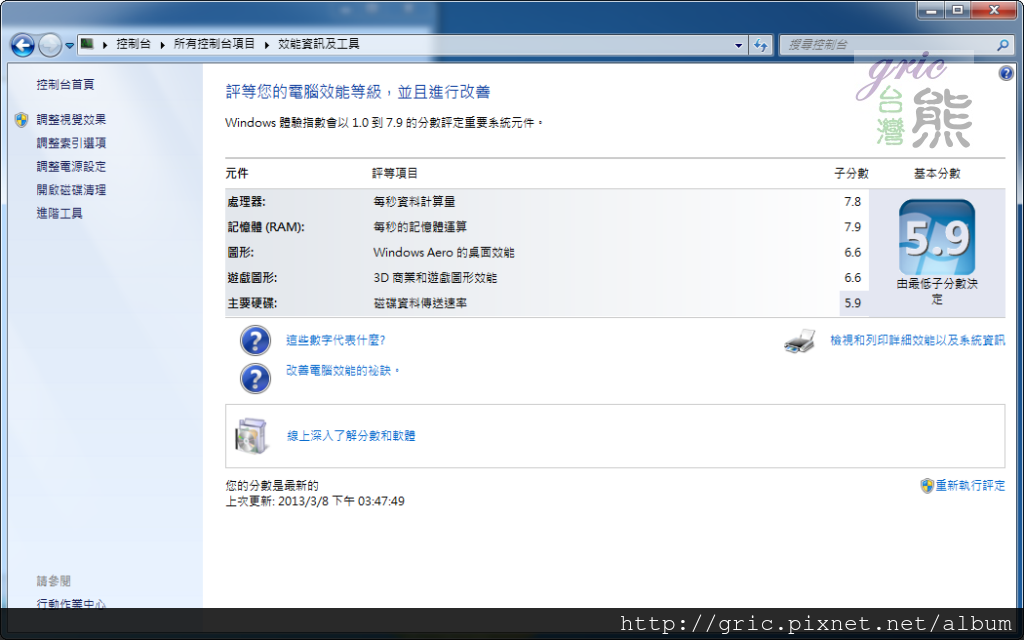The height and width of the screenshot is (640, 1024).
Task: Expand arrow after 所有控制台項目 breadcrumb
Action: 266,44
